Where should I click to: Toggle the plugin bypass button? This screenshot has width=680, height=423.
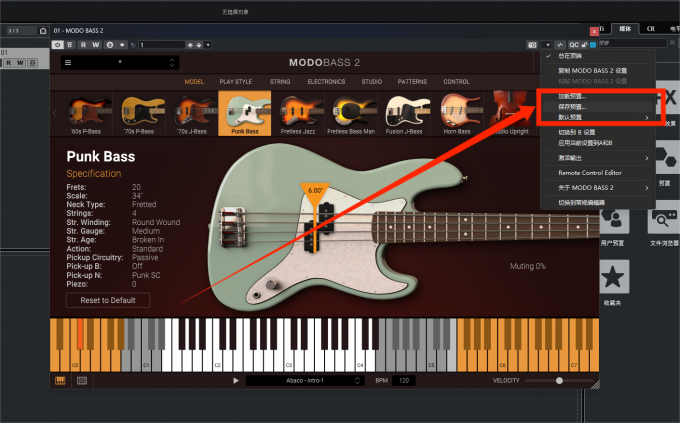click(x=70, y=45)
